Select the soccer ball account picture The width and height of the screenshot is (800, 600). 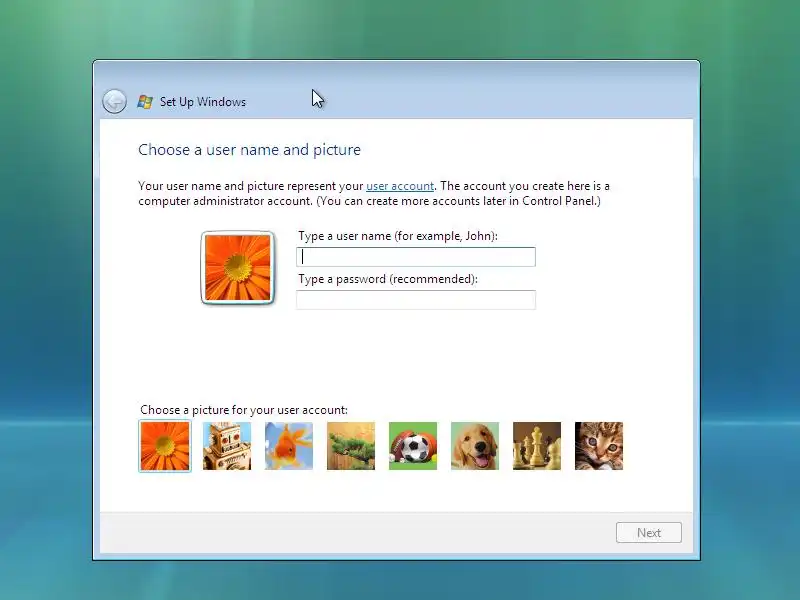[413, 446]
